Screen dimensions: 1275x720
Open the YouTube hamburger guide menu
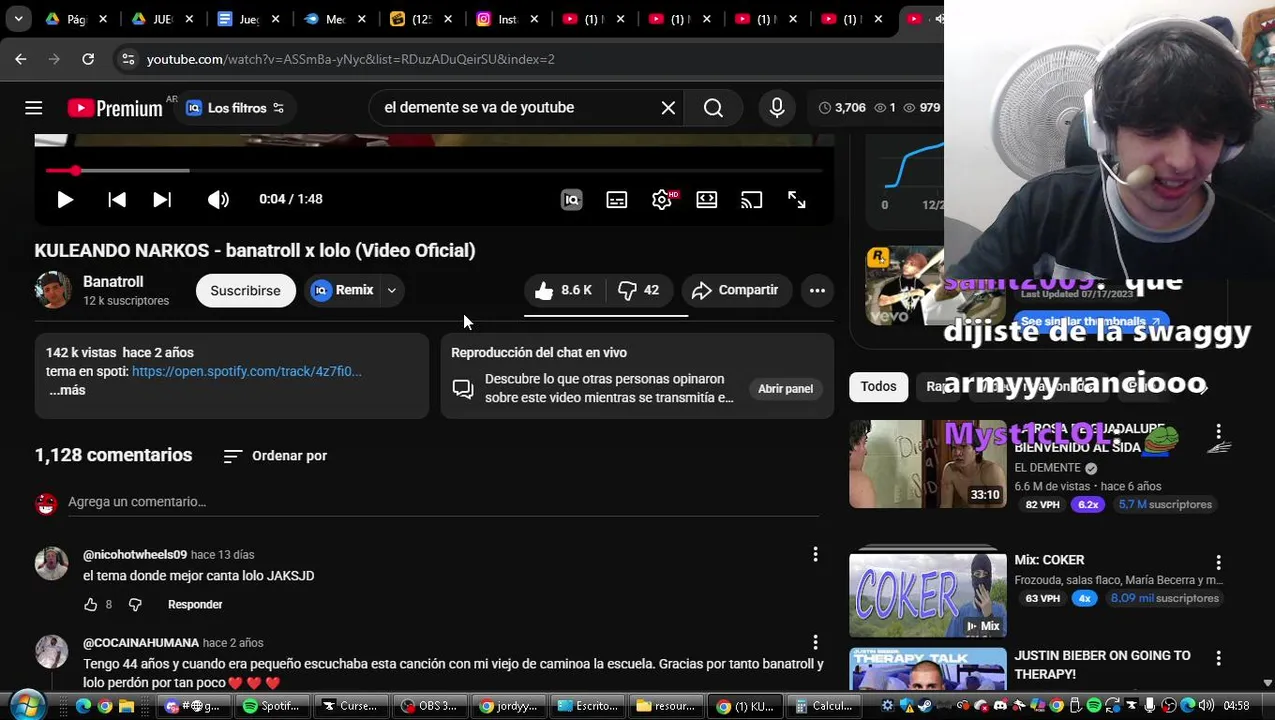pos(34,108)
